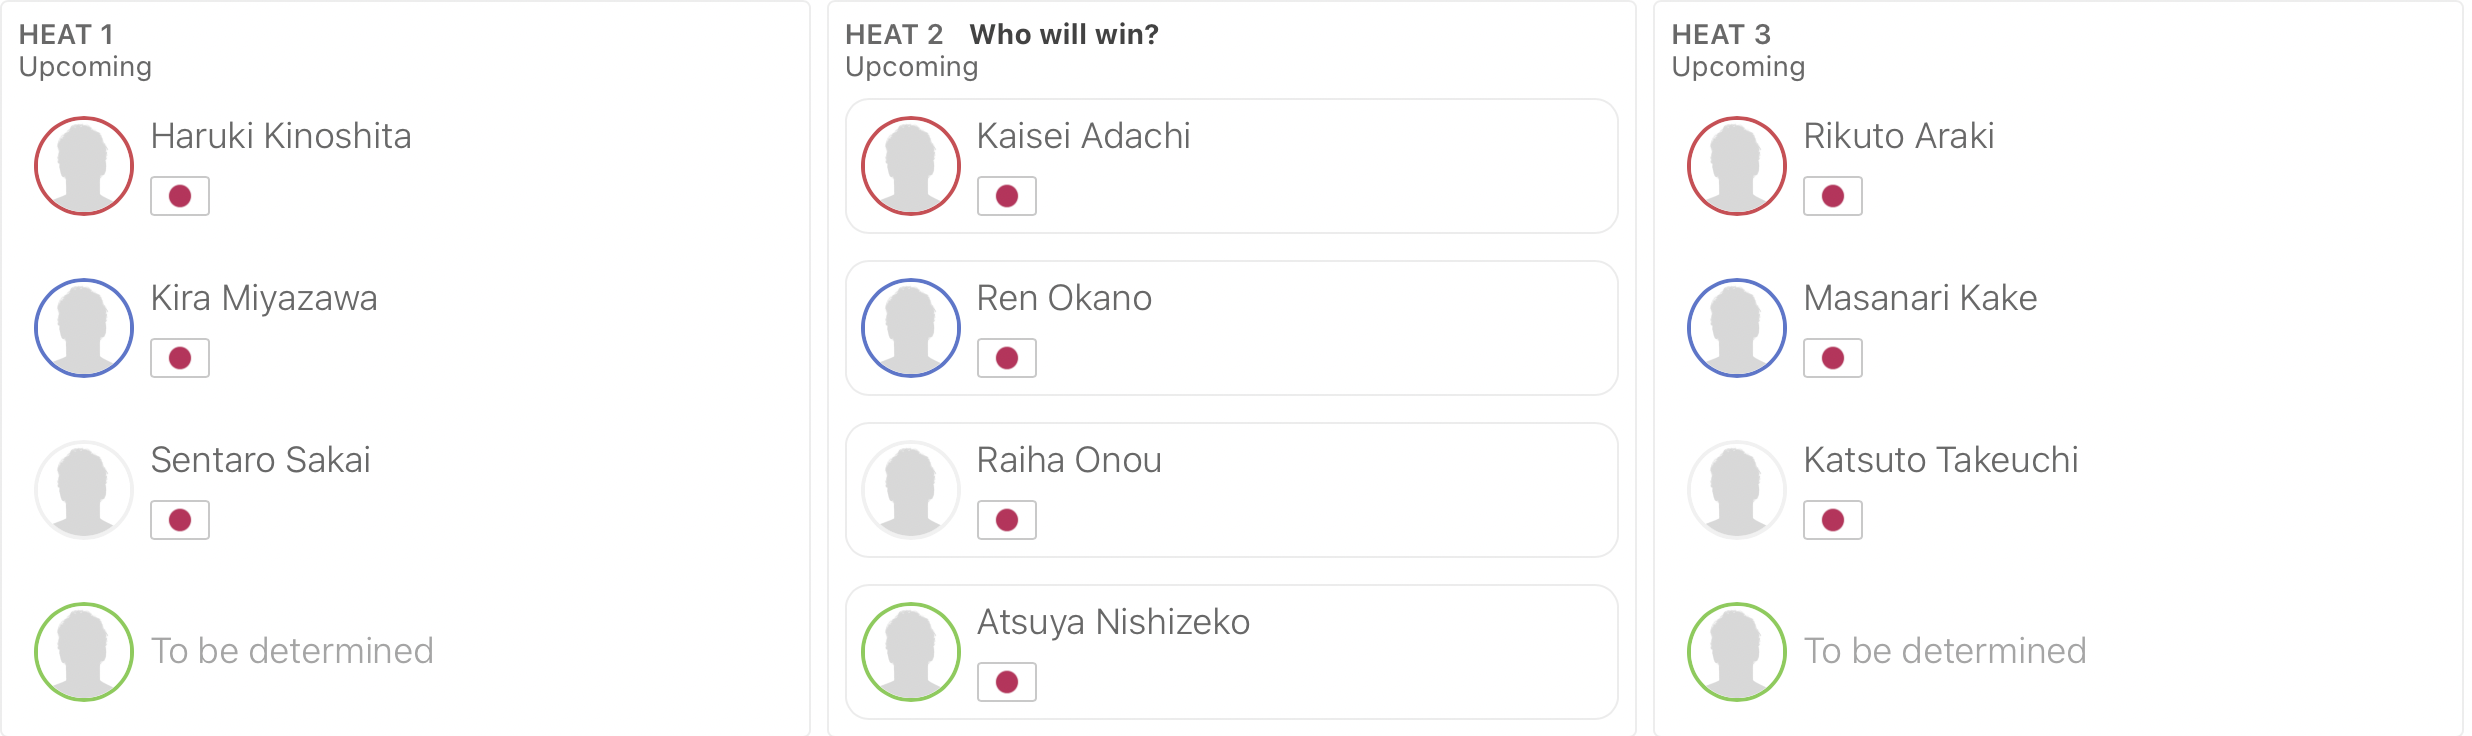The height and width of the screenshot is (736, 2472).
Task: Click Japan flag under Katsuto Takeuchi
Action: [x=1833, y=520]
